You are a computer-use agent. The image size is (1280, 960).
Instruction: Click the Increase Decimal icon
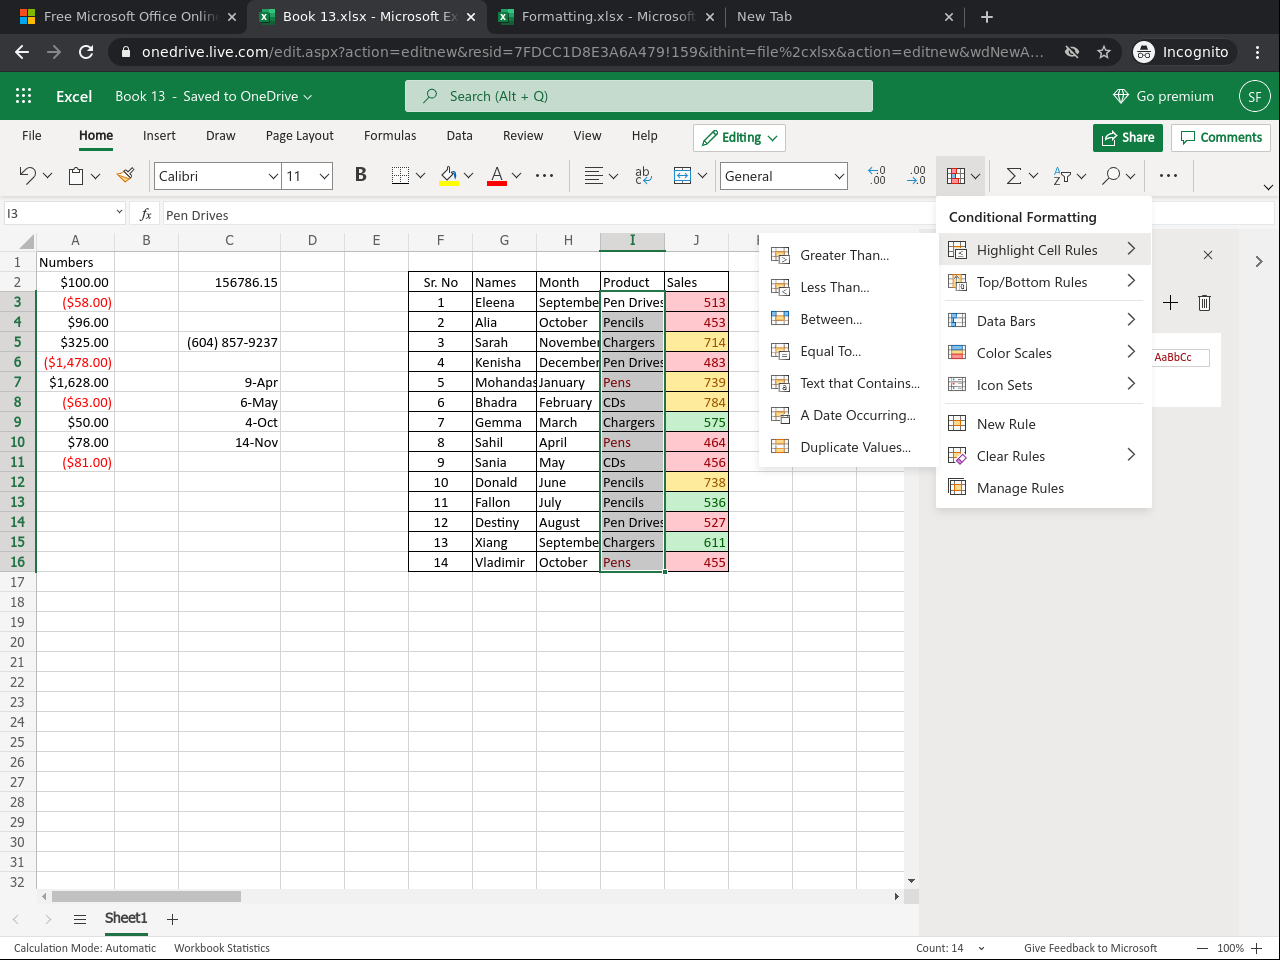click(916, 176)
